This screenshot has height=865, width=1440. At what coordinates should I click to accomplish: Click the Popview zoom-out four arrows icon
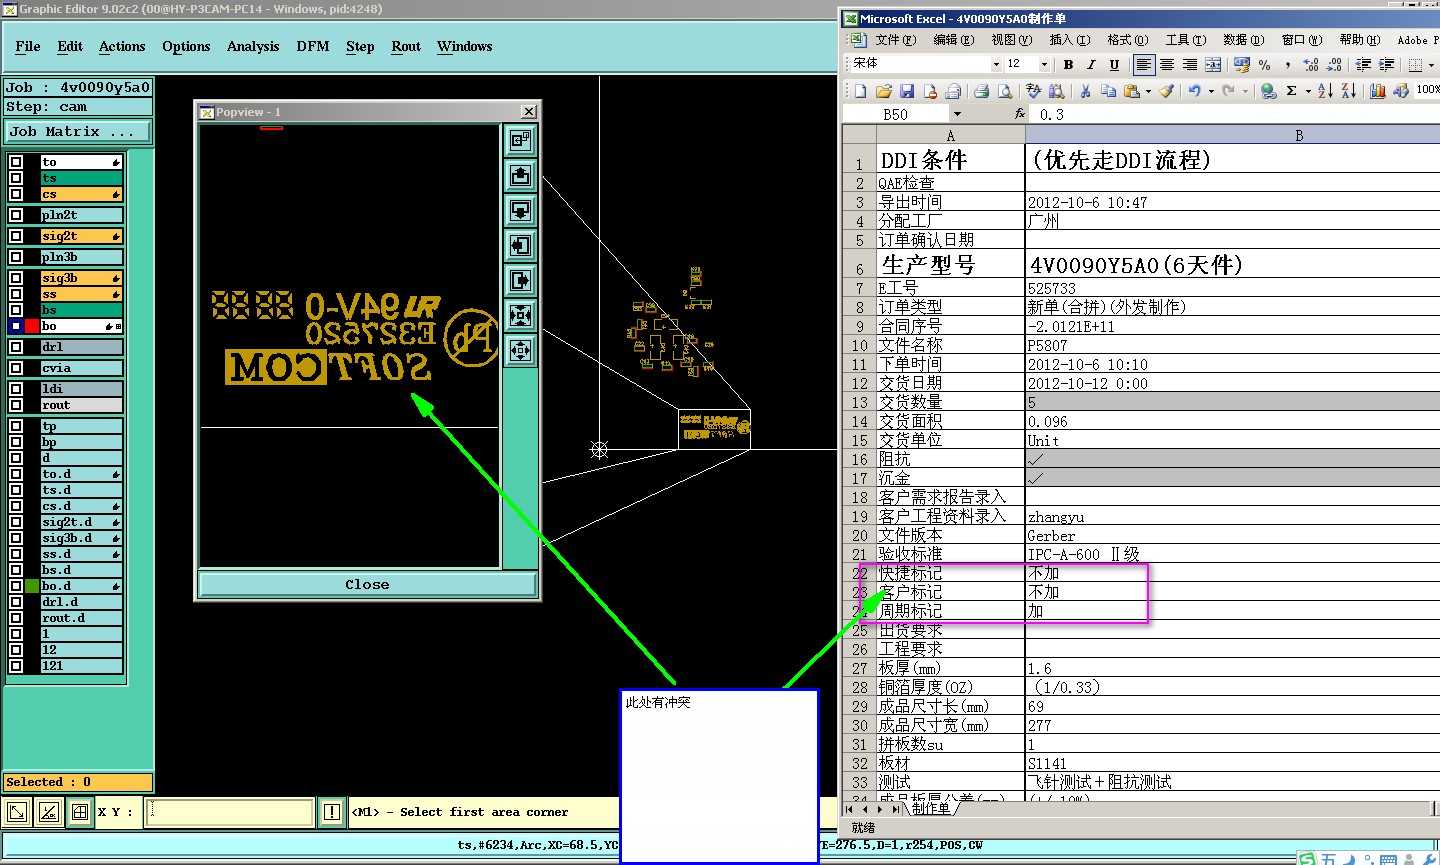pos(520,351)
